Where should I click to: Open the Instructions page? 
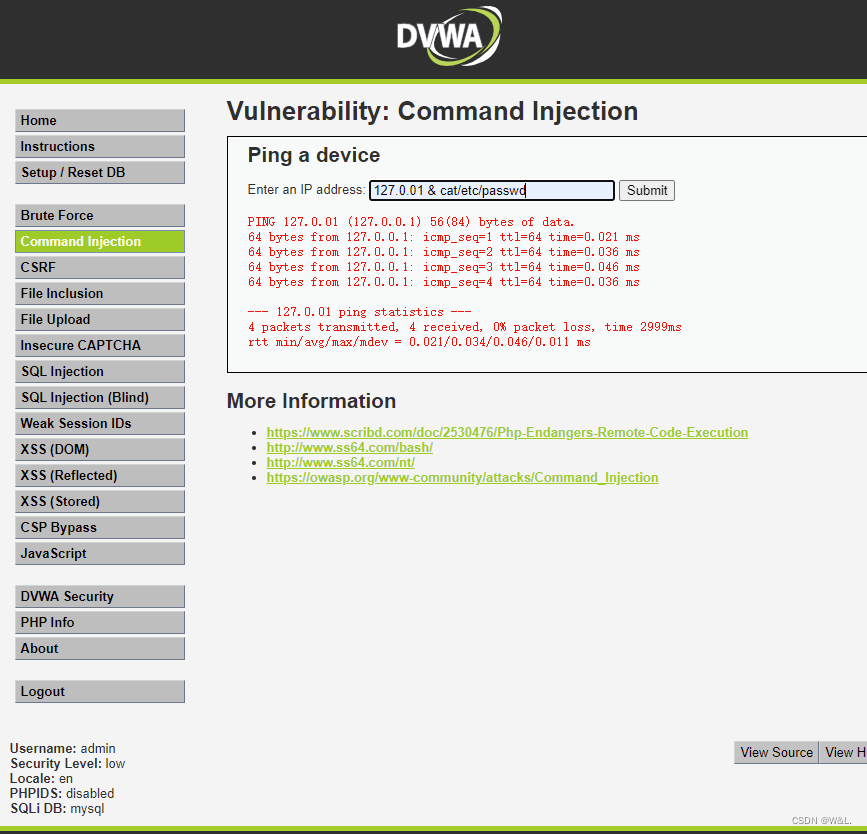(100, 147)
